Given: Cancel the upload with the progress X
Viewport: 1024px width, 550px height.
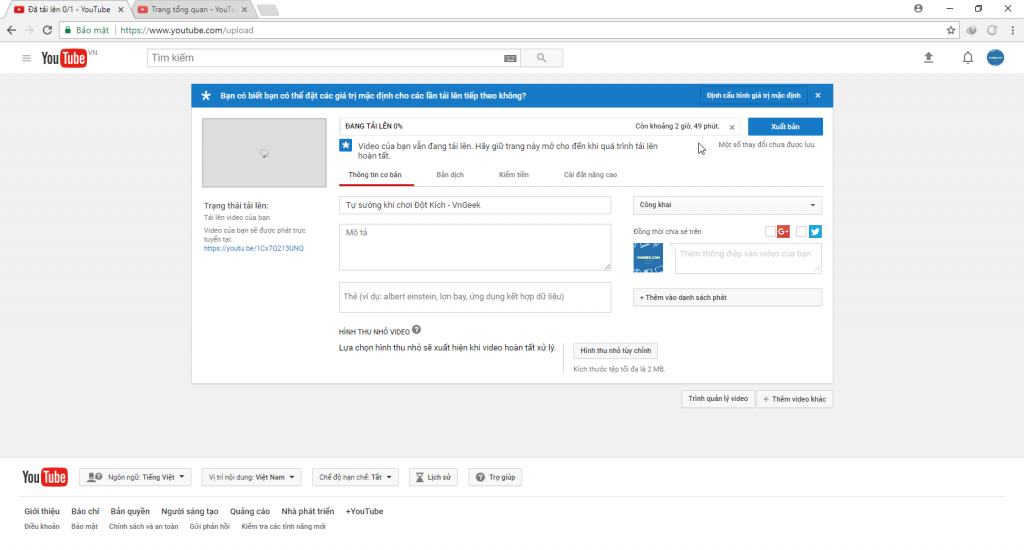Looking at the screenshot, I should pyautogui.click(x=731, y=127).
